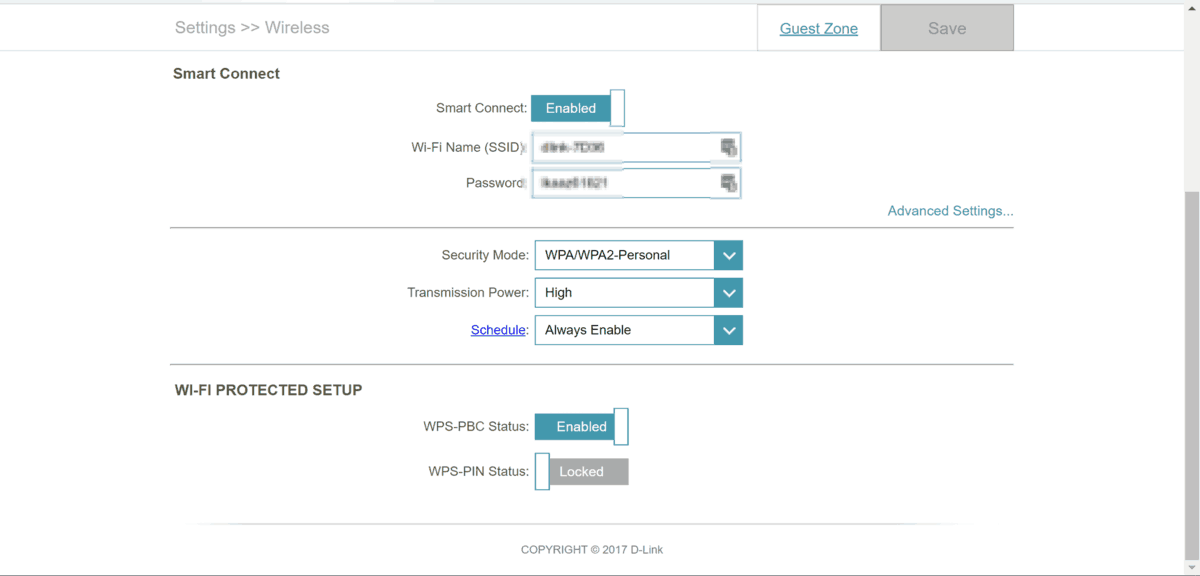Screen dimensions: 1200x576
Task: Click the D-Link copyright footer text
Action: [592, 550]
